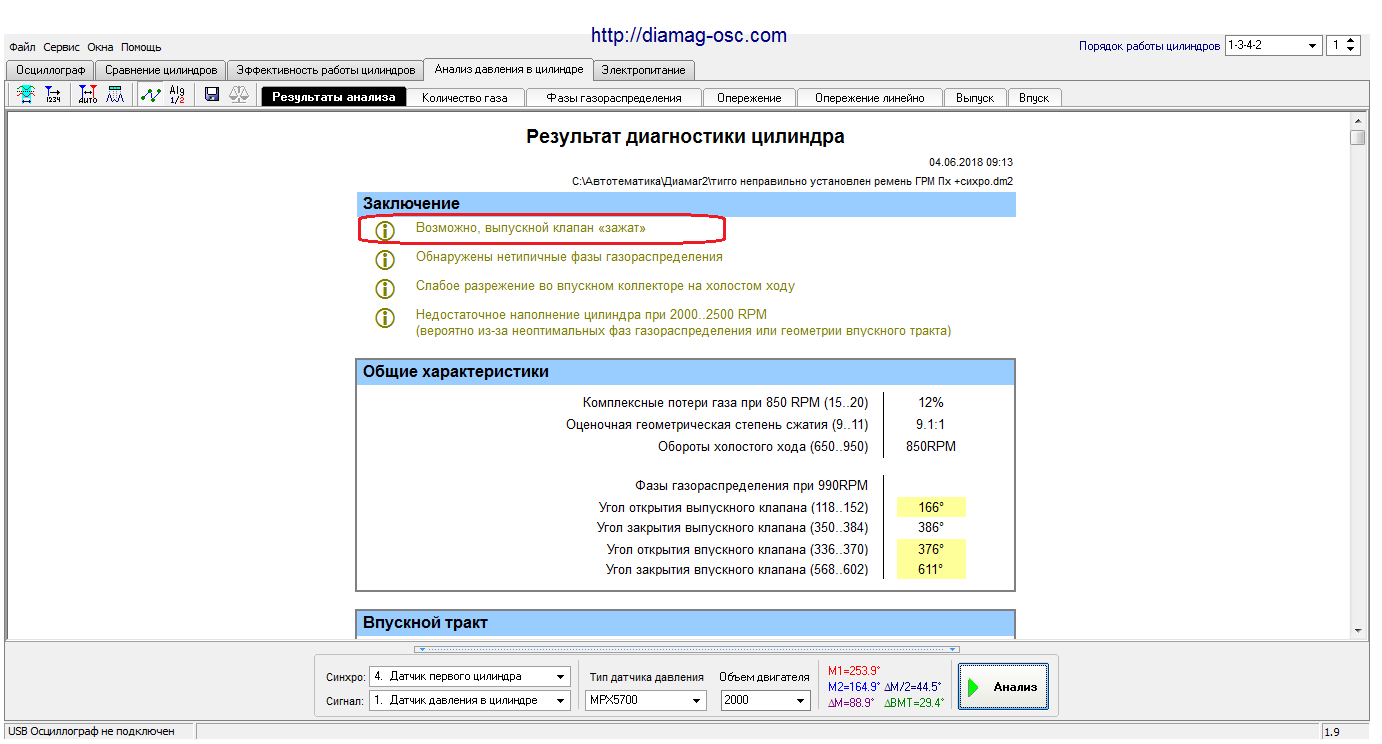Click the report vertical scrollbar thumb
Screen dimensions: 1382x744
tap(1357, 138)
